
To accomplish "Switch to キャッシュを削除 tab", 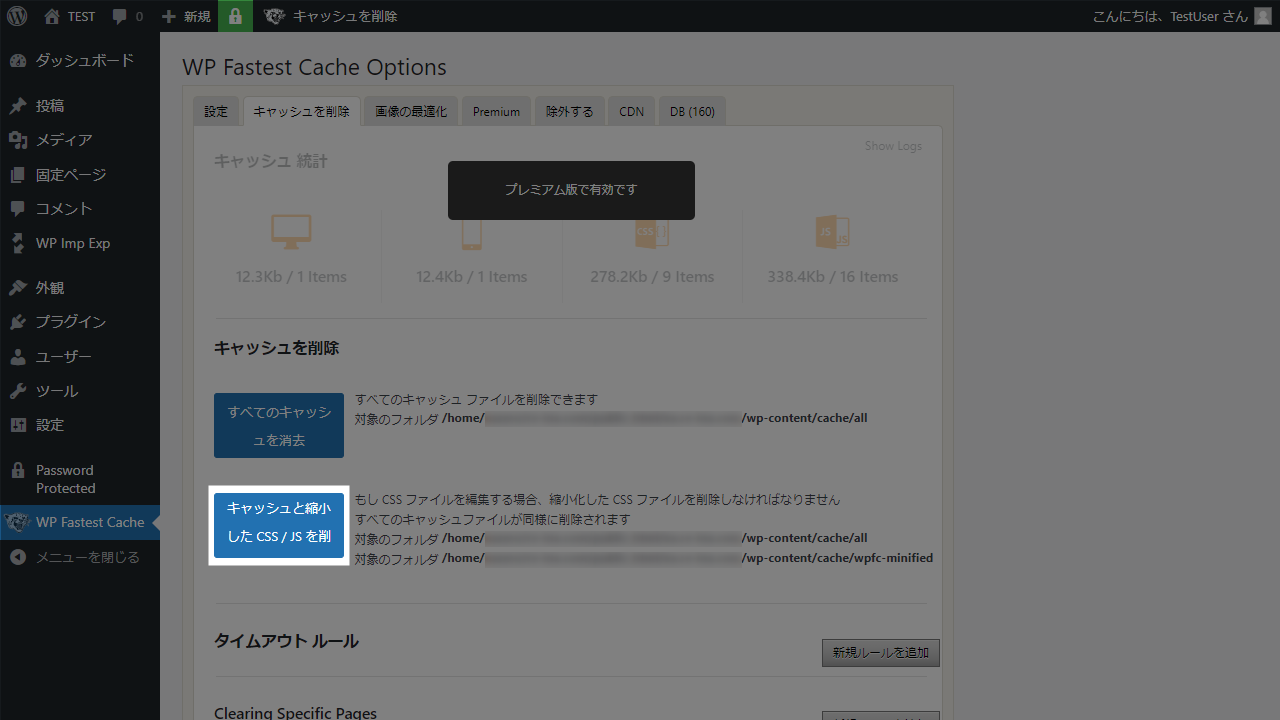I will click(301, 111).
